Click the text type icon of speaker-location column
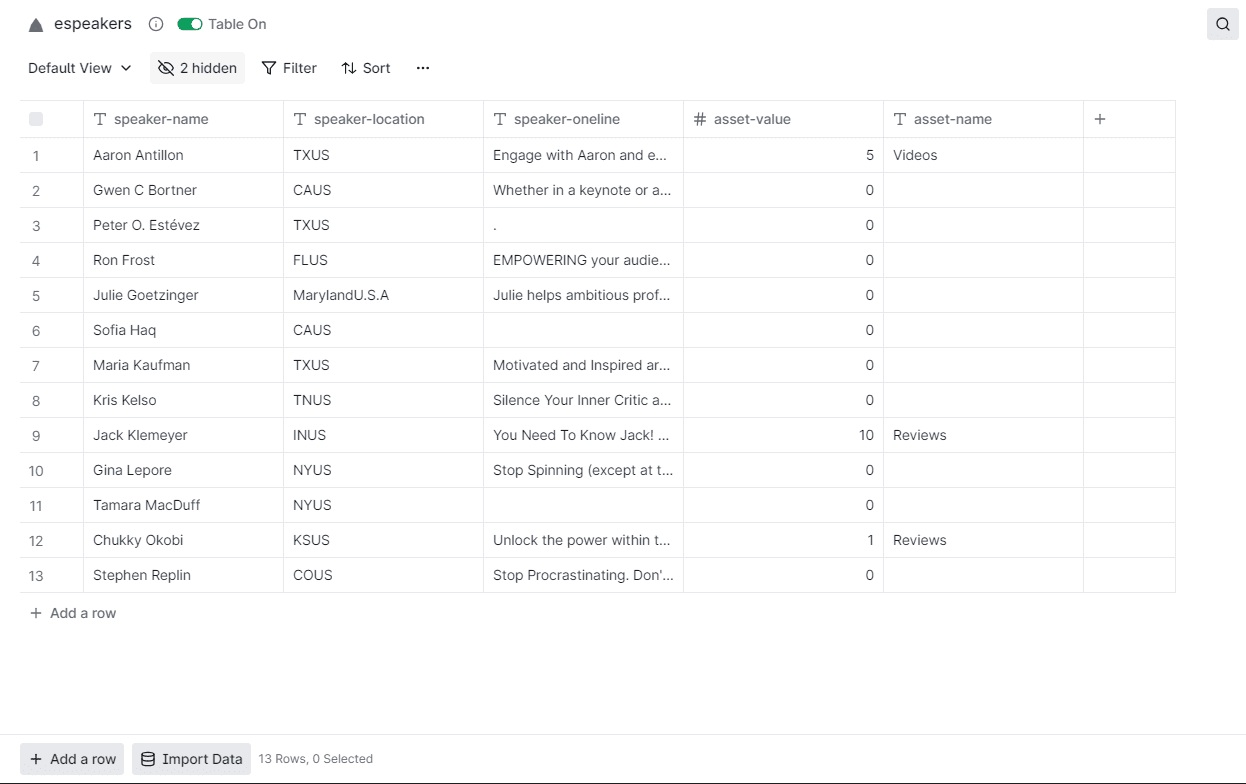The height and width of the screenshot is (784, 1246). (300, 119)
